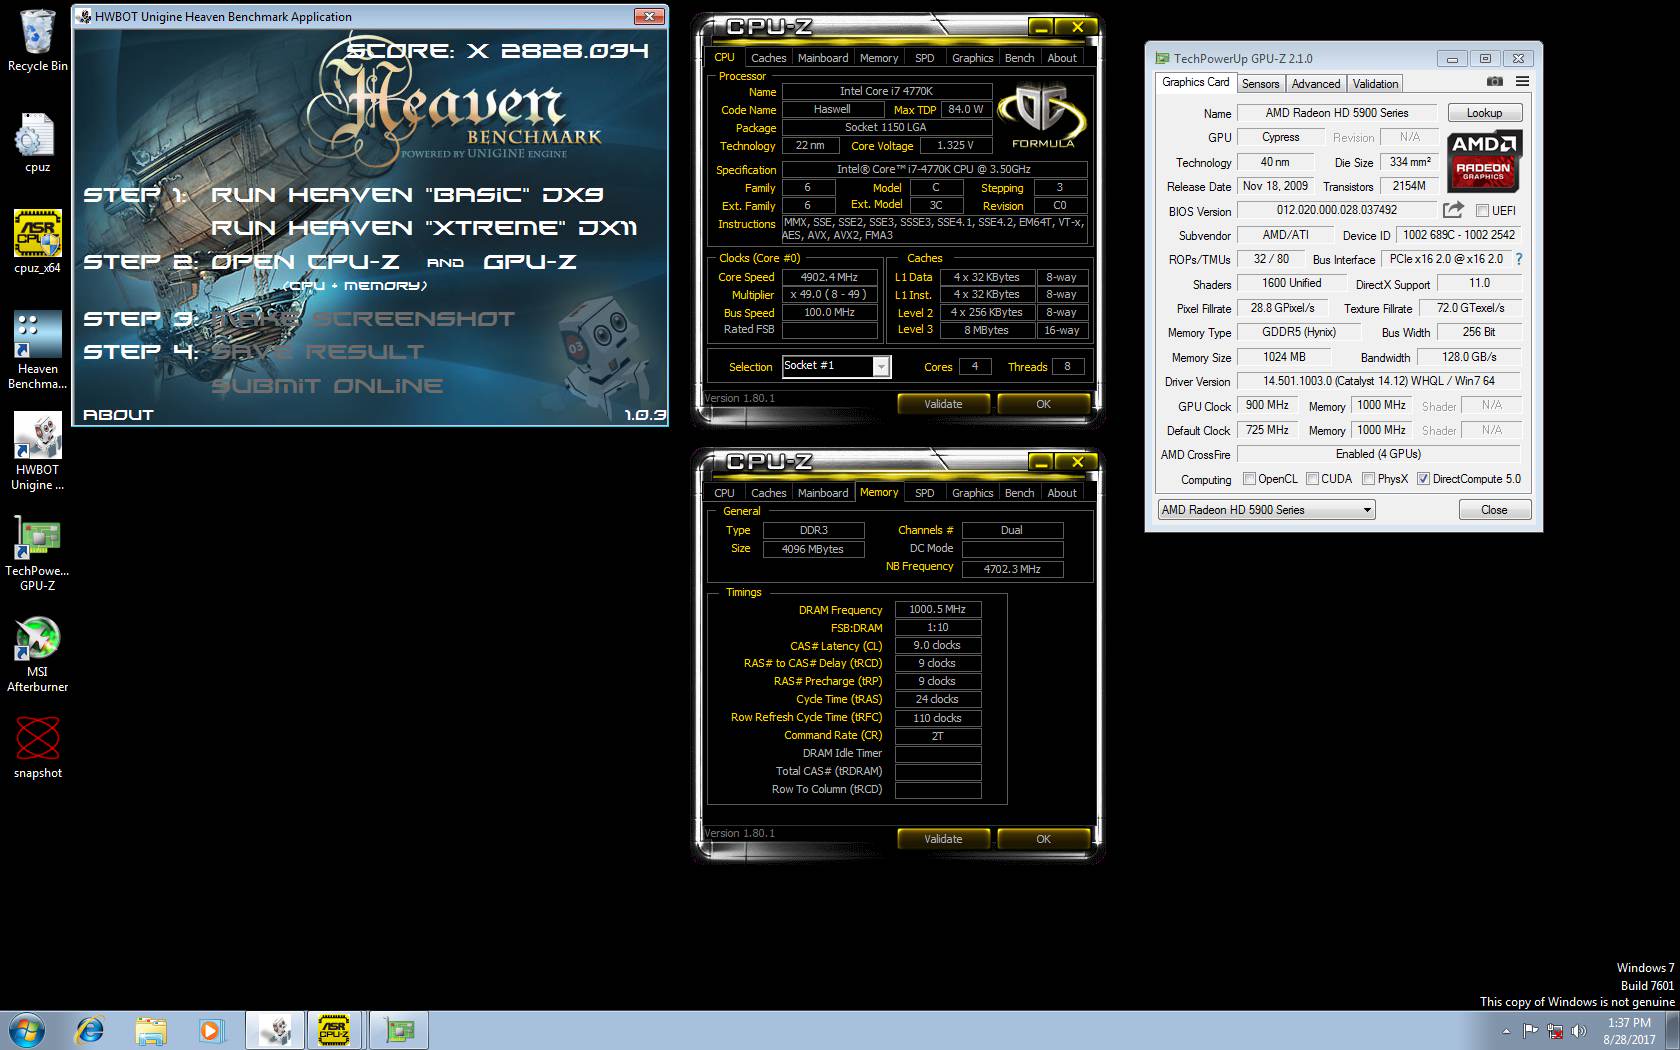Click the NB Frequency value 4702.3 MHz

pyautogui.click(x=1012, y=569)
